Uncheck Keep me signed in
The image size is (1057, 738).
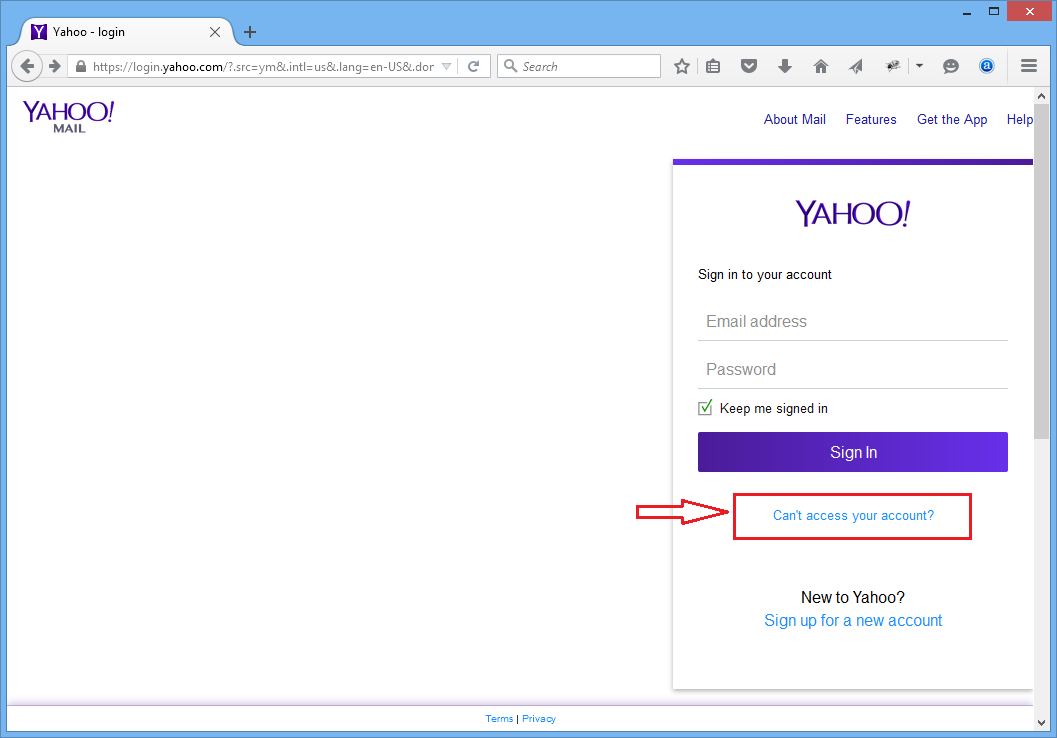tap(705, 407)
